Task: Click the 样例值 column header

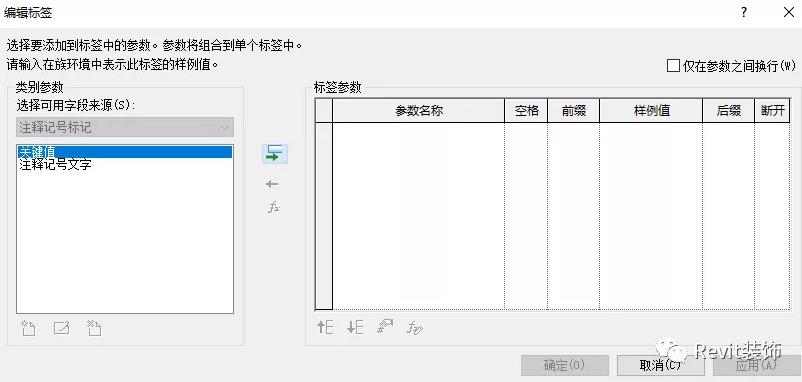Action: click(651, 111)
